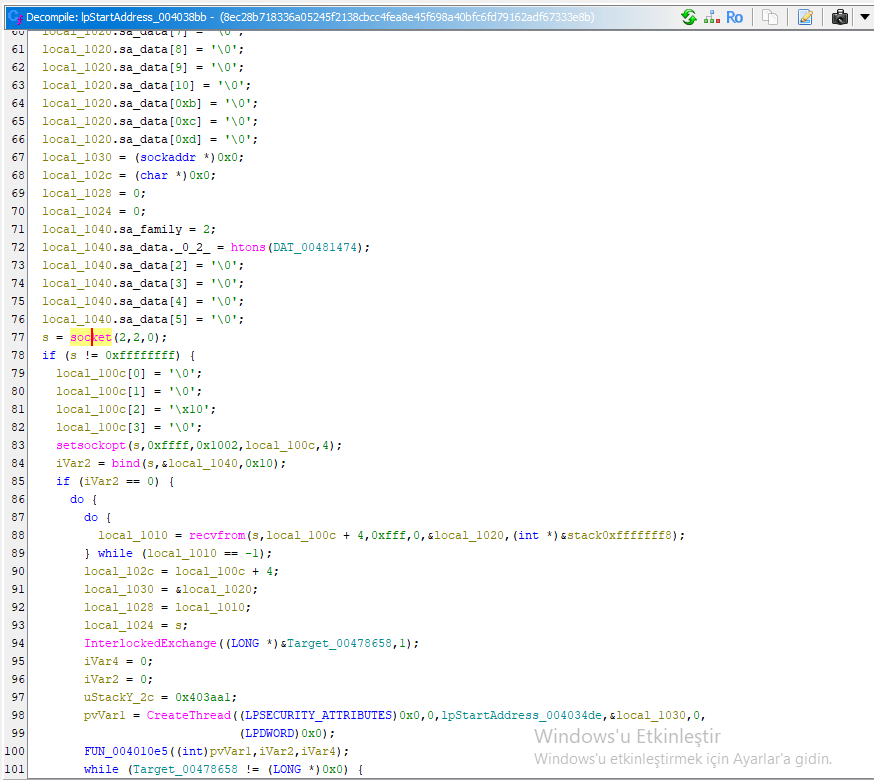Toggle the Ro read-only button
This screenshot has width=874, height=780.
[x=735, y=17]
